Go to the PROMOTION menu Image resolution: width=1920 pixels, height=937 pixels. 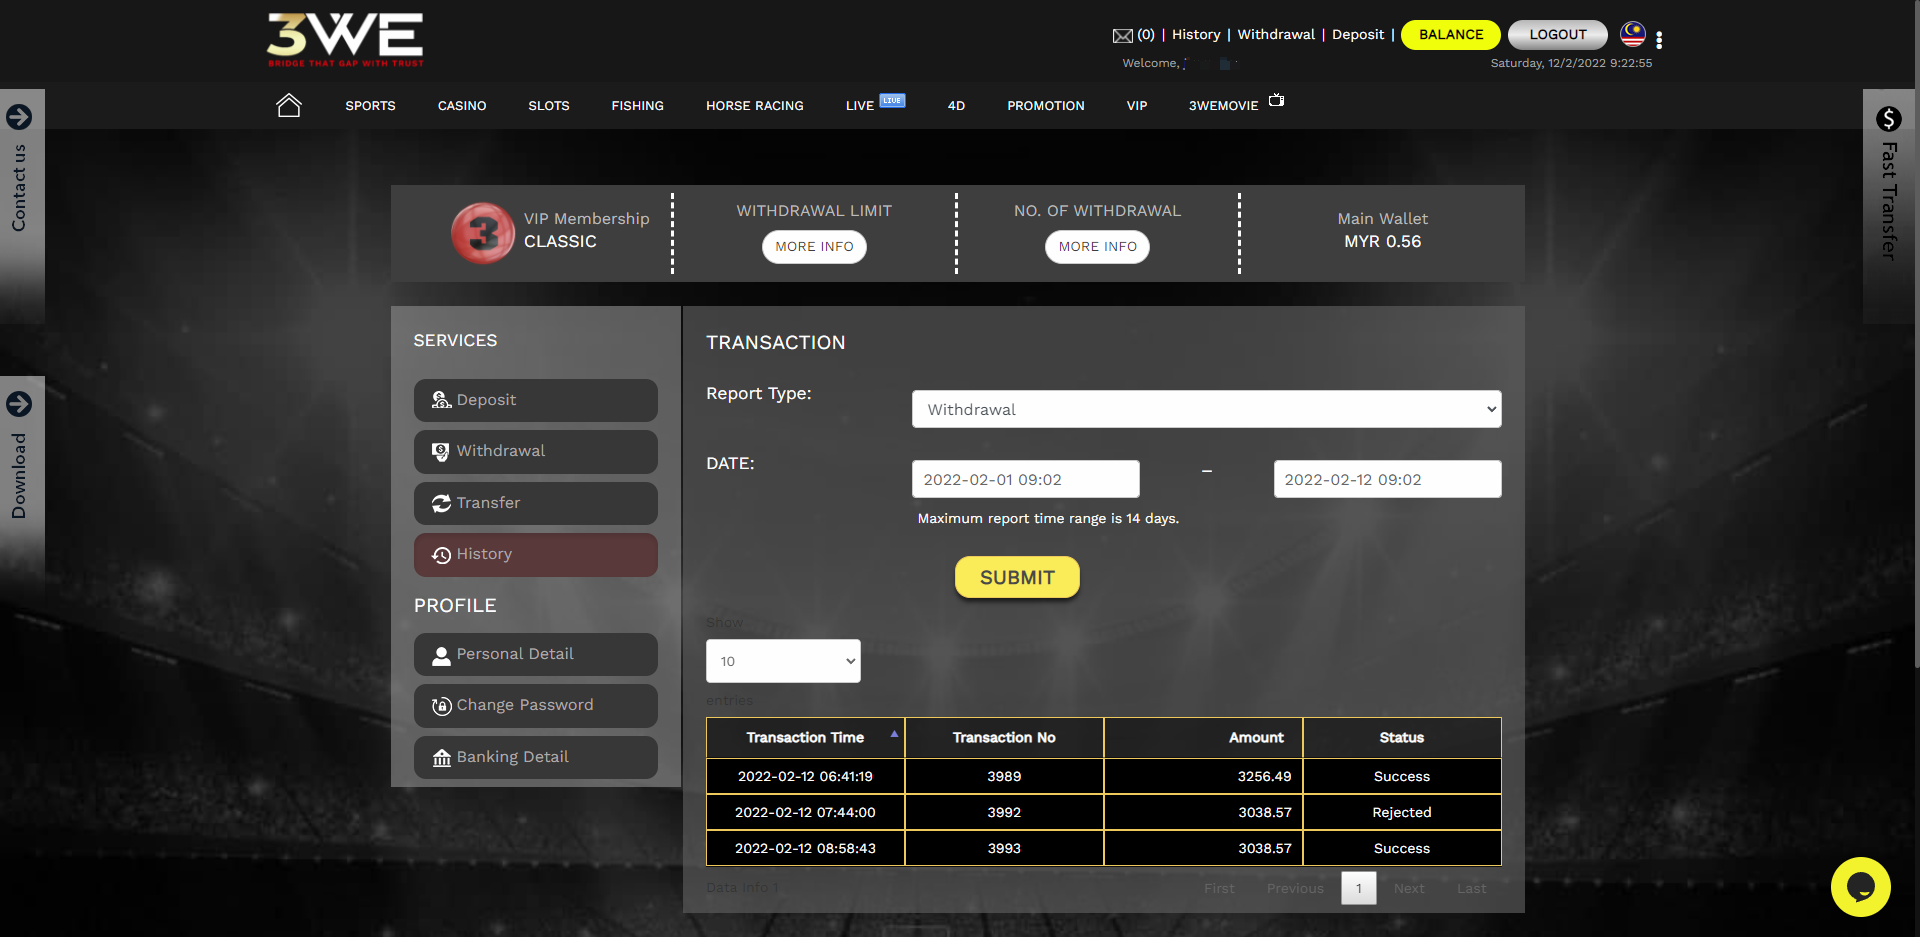[1045, 106]
